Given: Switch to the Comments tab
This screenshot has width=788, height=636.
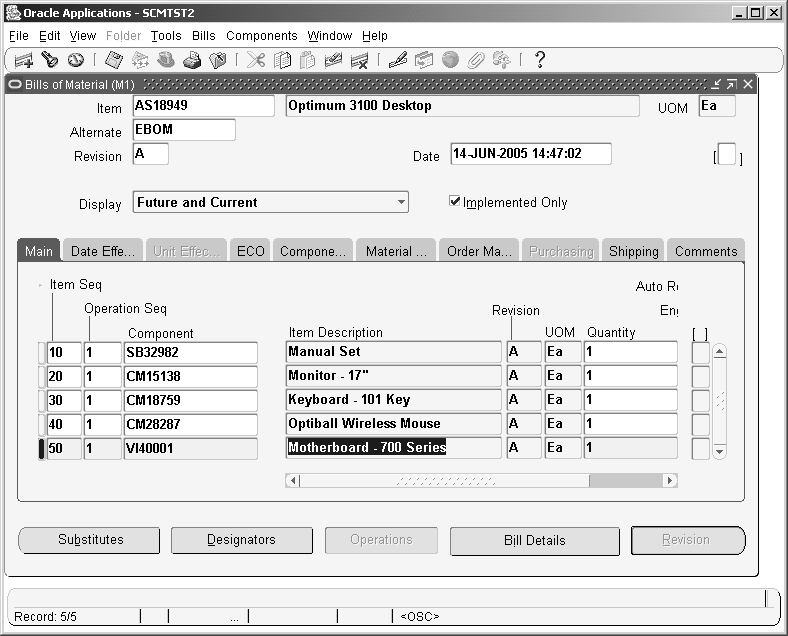Looking at the screenshot, I should 706,251.
